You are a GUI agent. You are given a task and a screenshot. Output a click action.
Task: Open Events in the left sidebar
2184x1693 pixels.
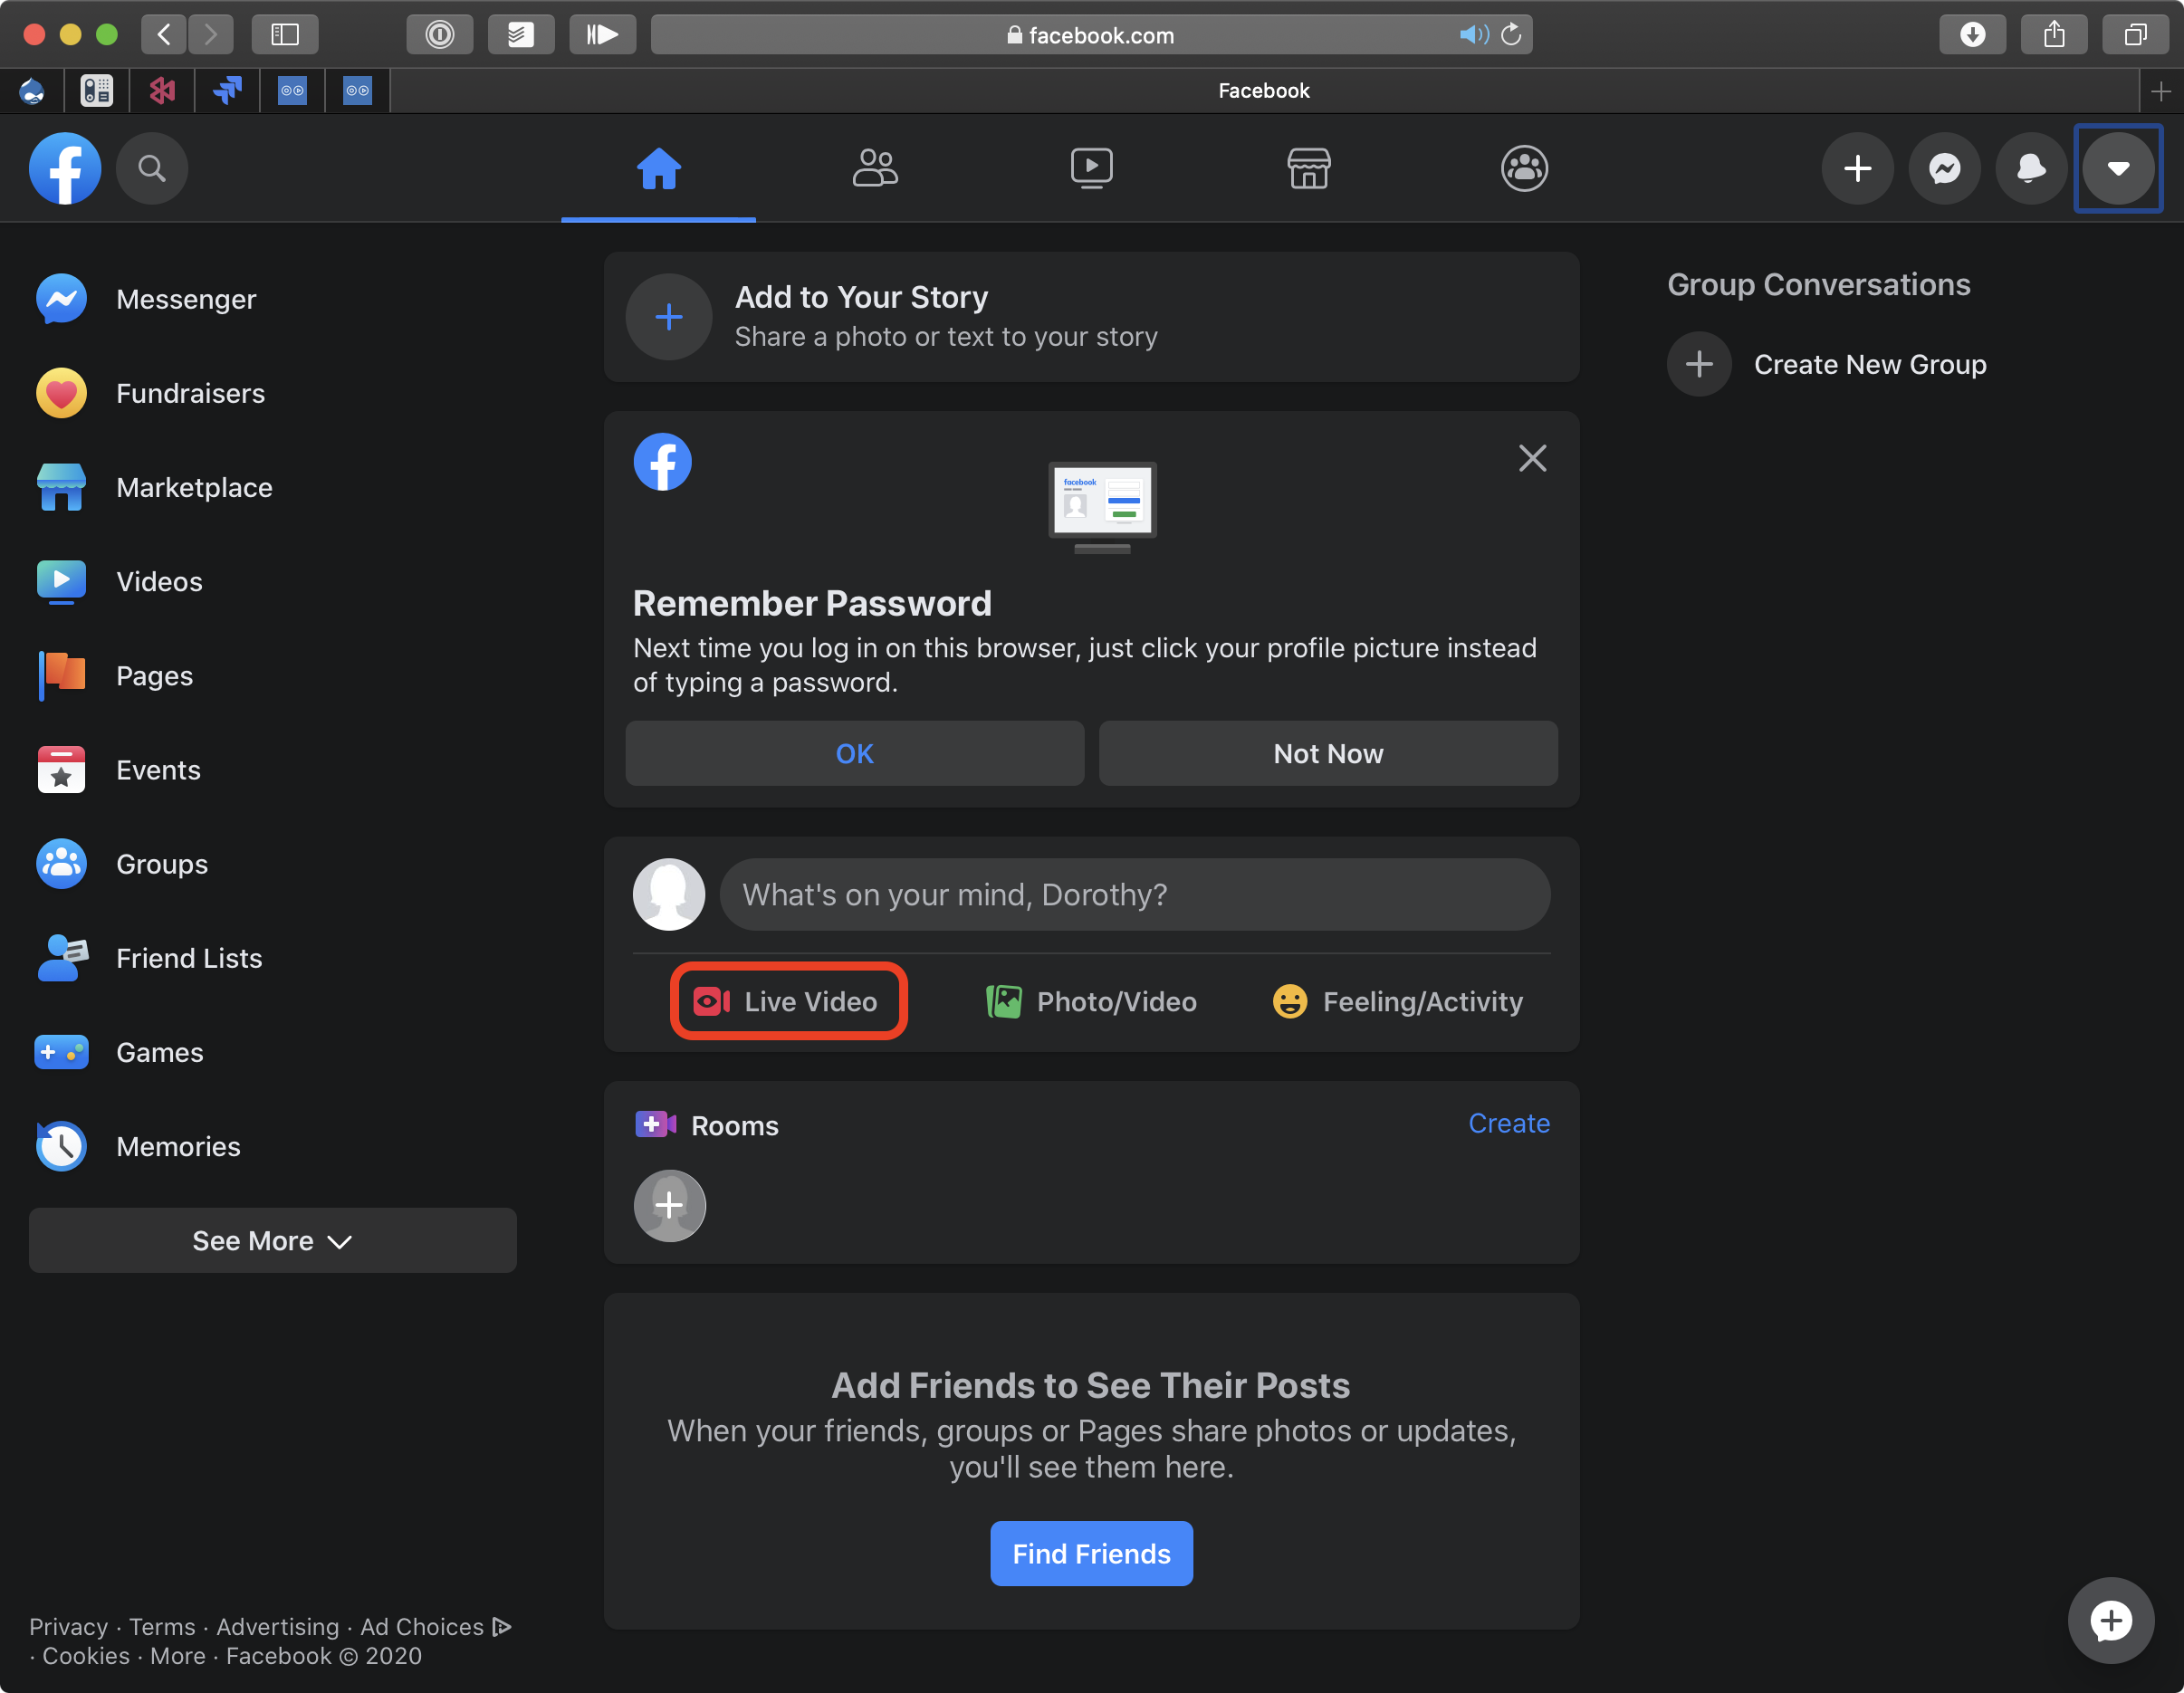[x=273, y=770]
